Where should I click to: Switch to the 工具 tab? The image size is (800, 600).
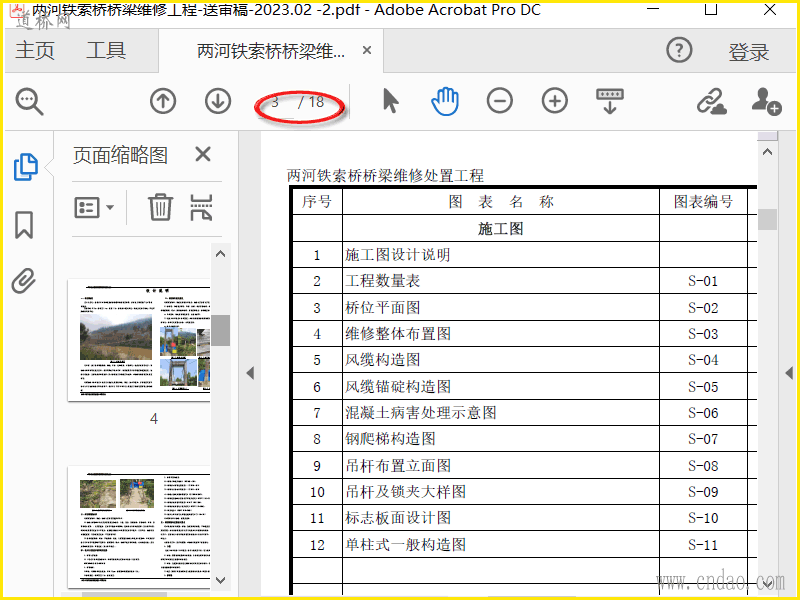point(106,51)
